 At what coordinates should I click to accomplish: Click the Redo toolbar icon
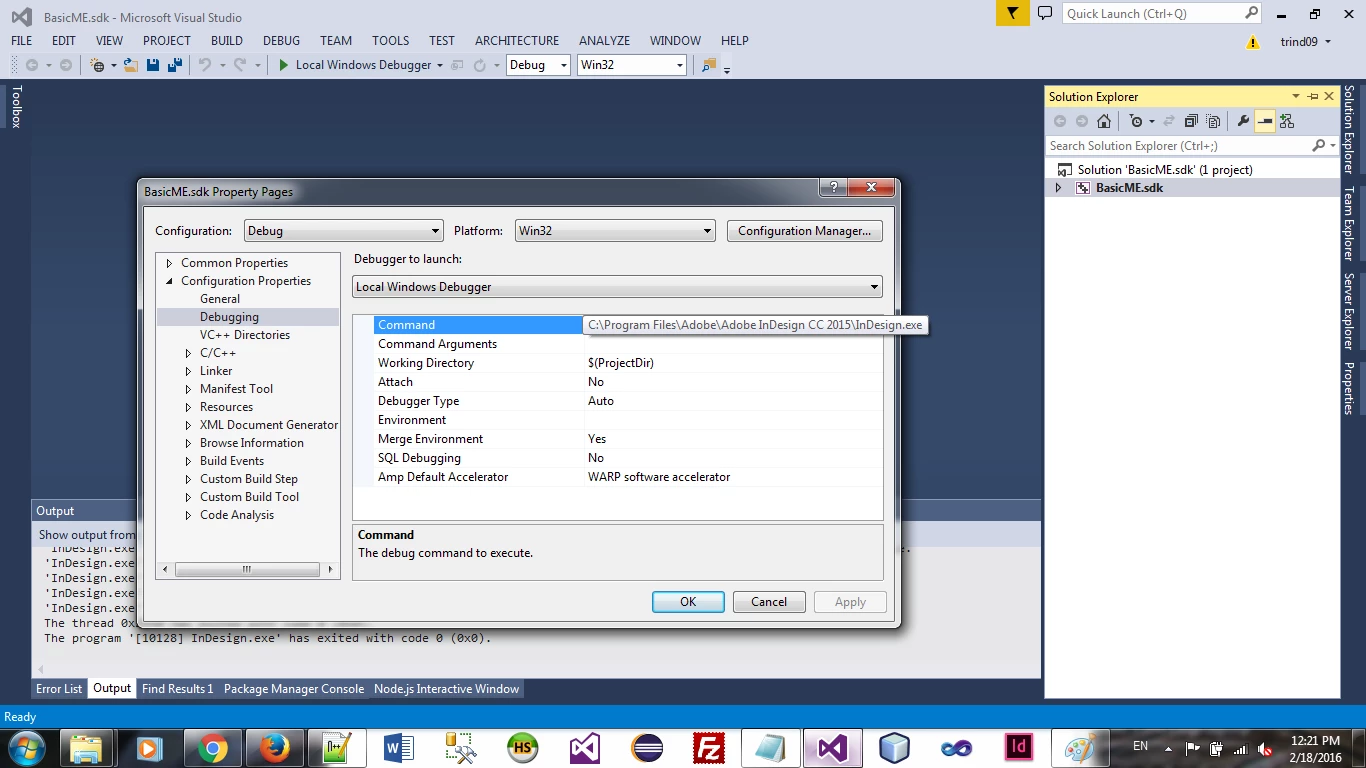pyautogui.click(x=240, y=65)
